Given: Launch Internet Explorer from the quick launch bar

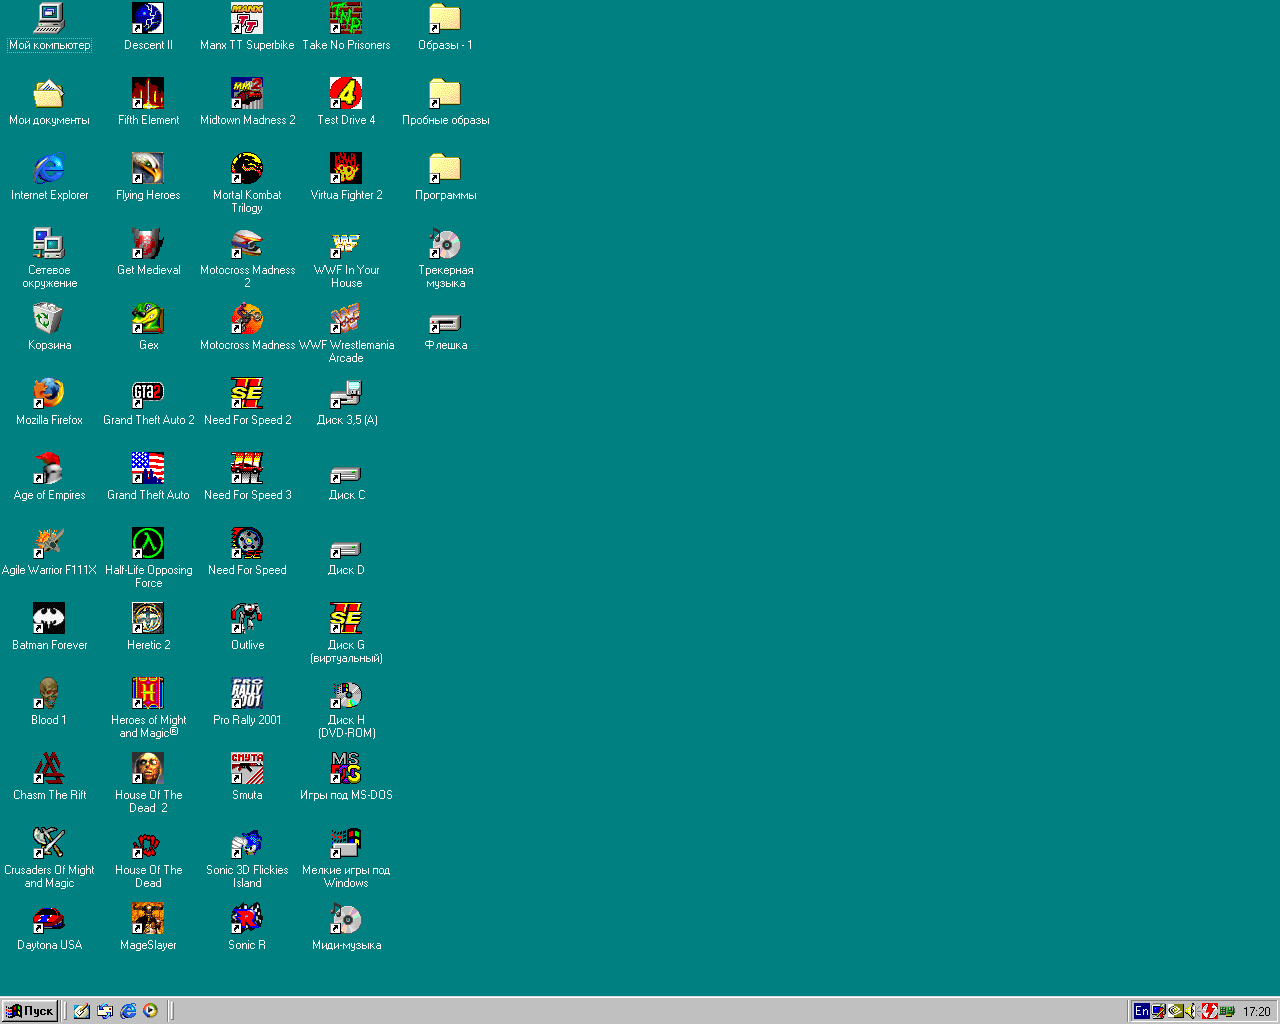Looking at the screenshot, I should 128,1011.
